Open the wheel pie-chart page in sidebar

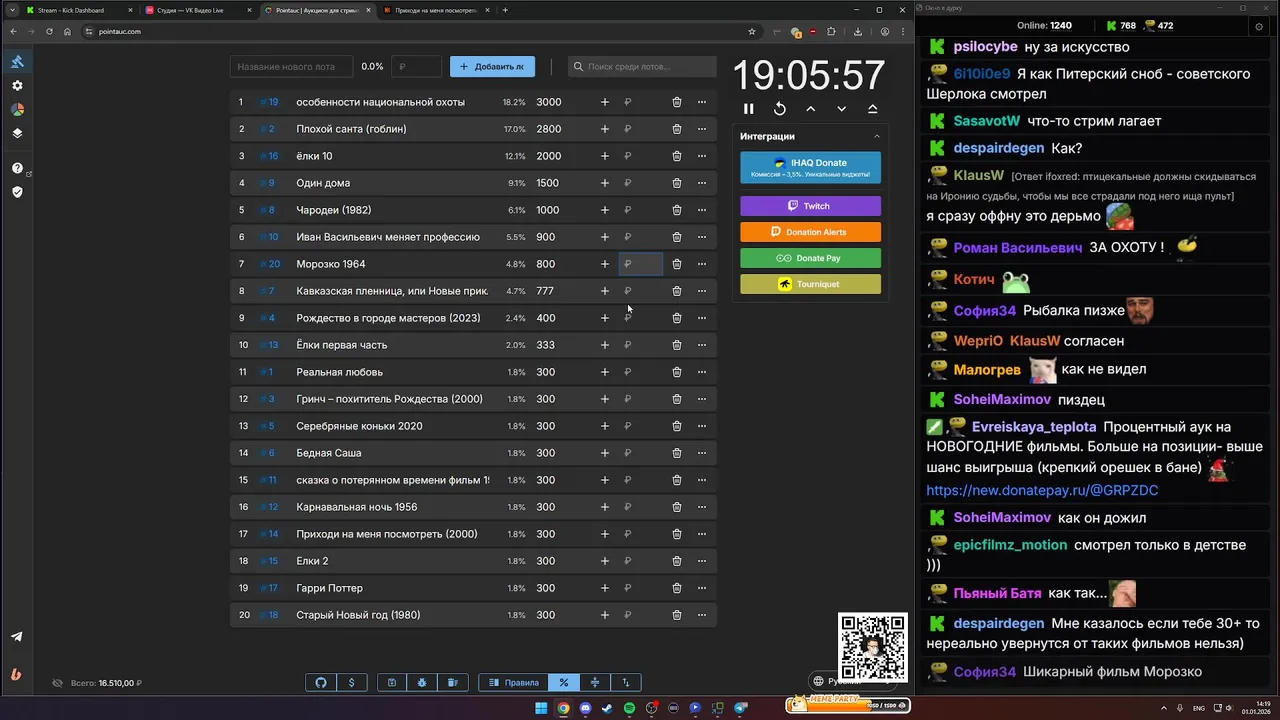pyautogui.click(x=17, y=109)
